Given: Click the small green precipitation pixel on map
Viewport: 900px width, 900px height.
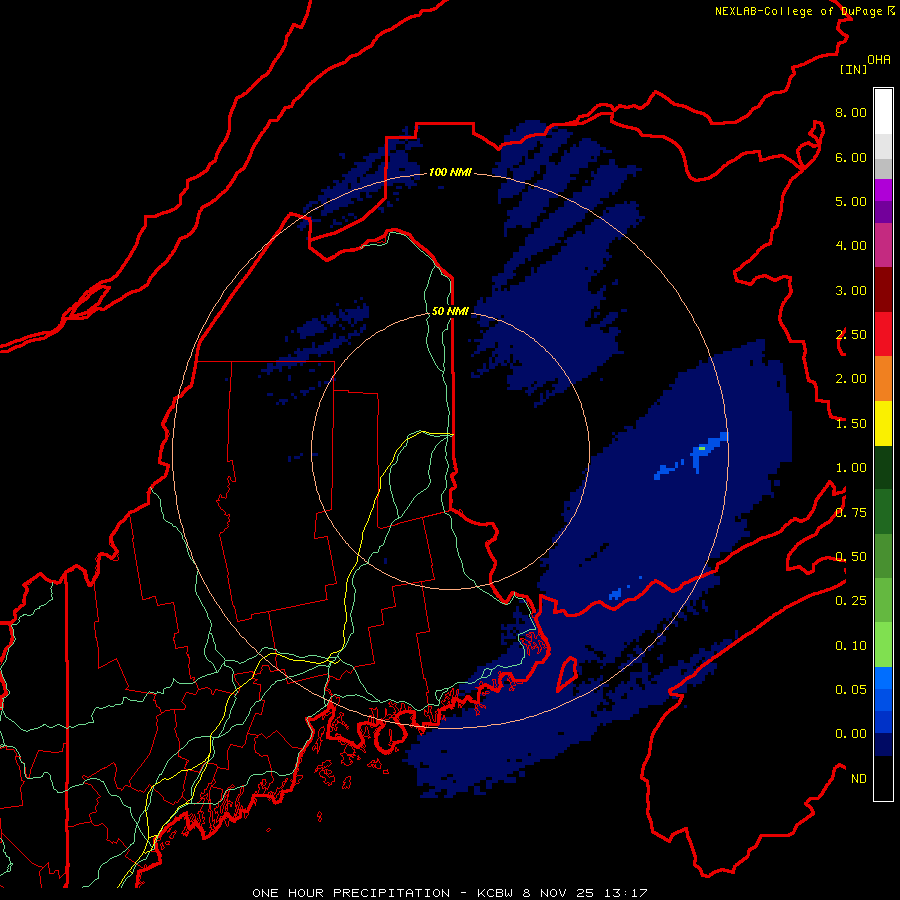Looking at the screenshot, I should pos(701,448).
